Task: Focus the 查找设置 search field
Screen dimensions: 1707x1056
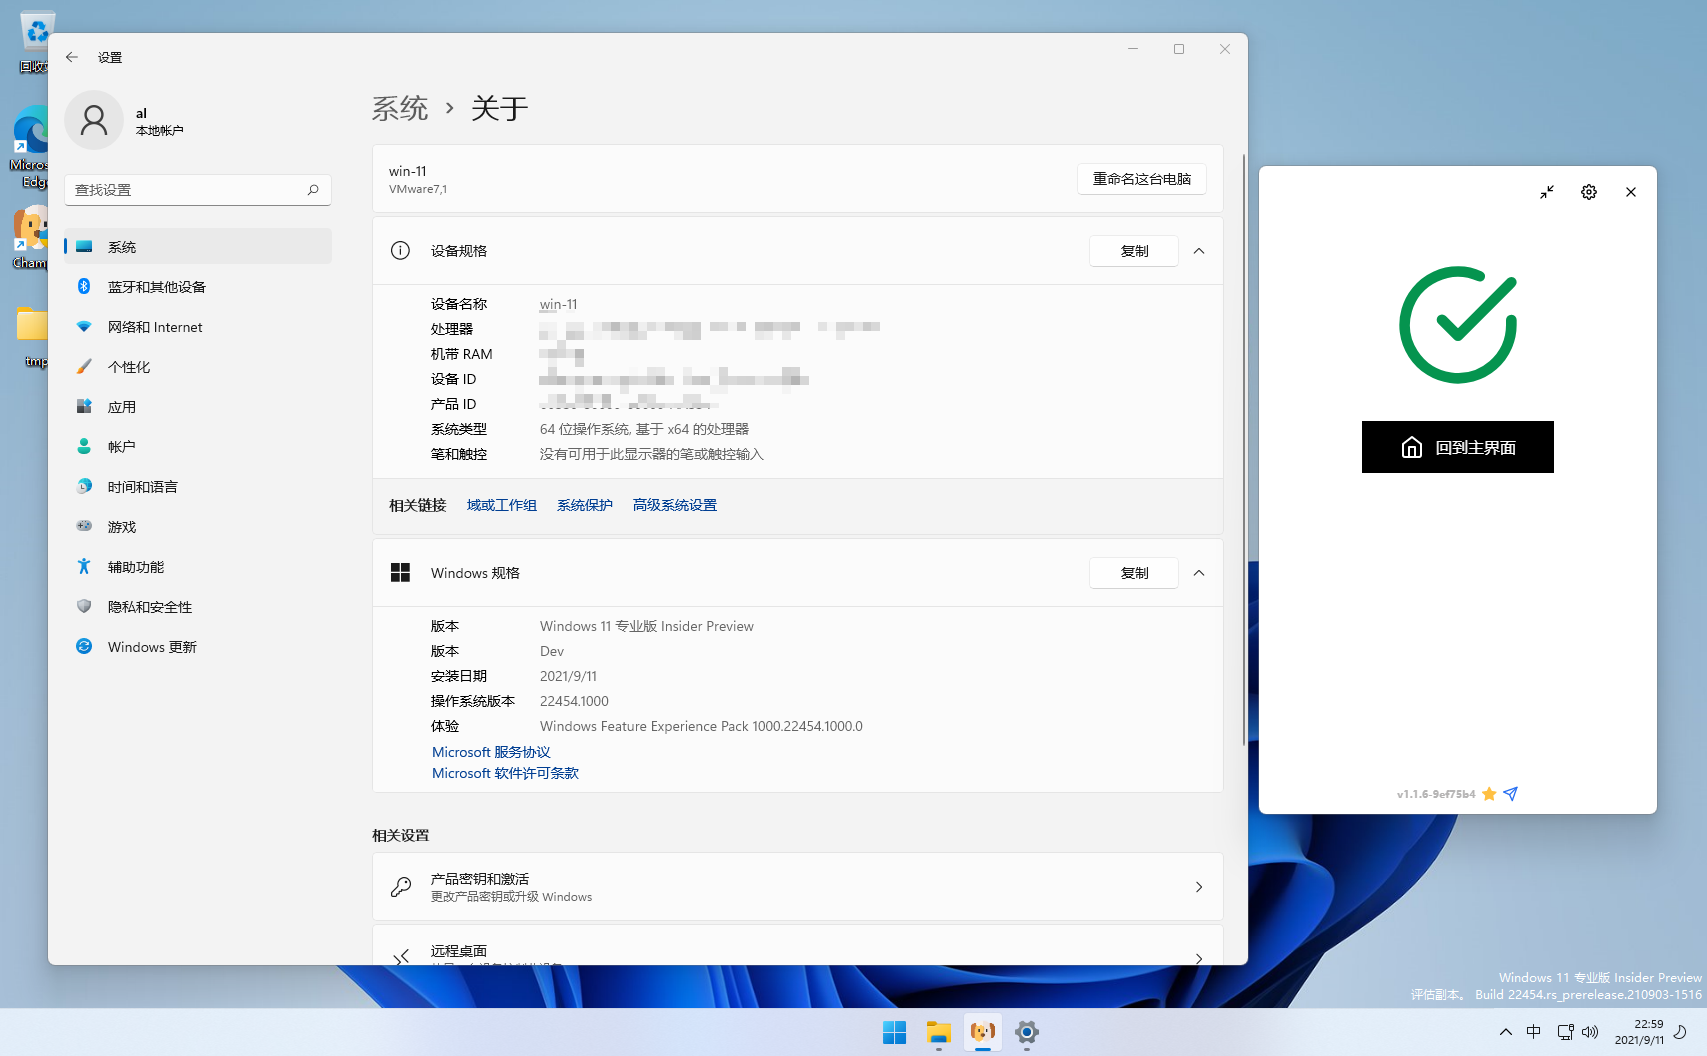Action: pyautogui.click(x=198, y=190)
